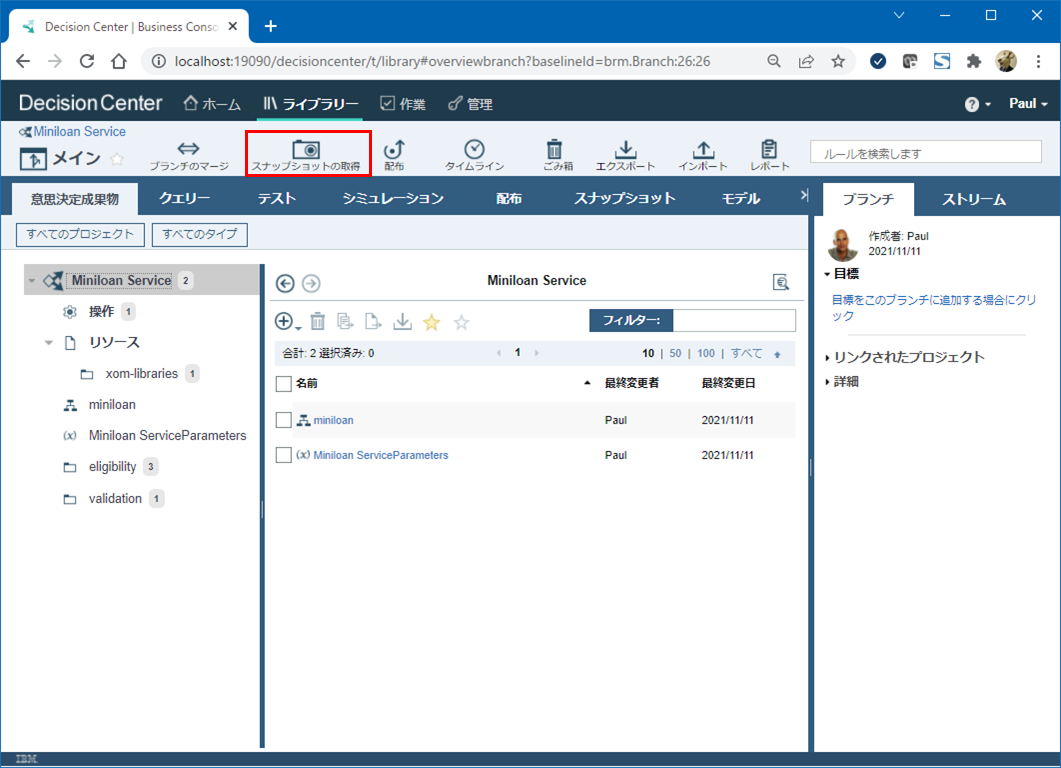The height and width of the screenshot is (768, 1061).
Task: Open the すべてのタイプ filter dropdown
Action: click(200, 234)
